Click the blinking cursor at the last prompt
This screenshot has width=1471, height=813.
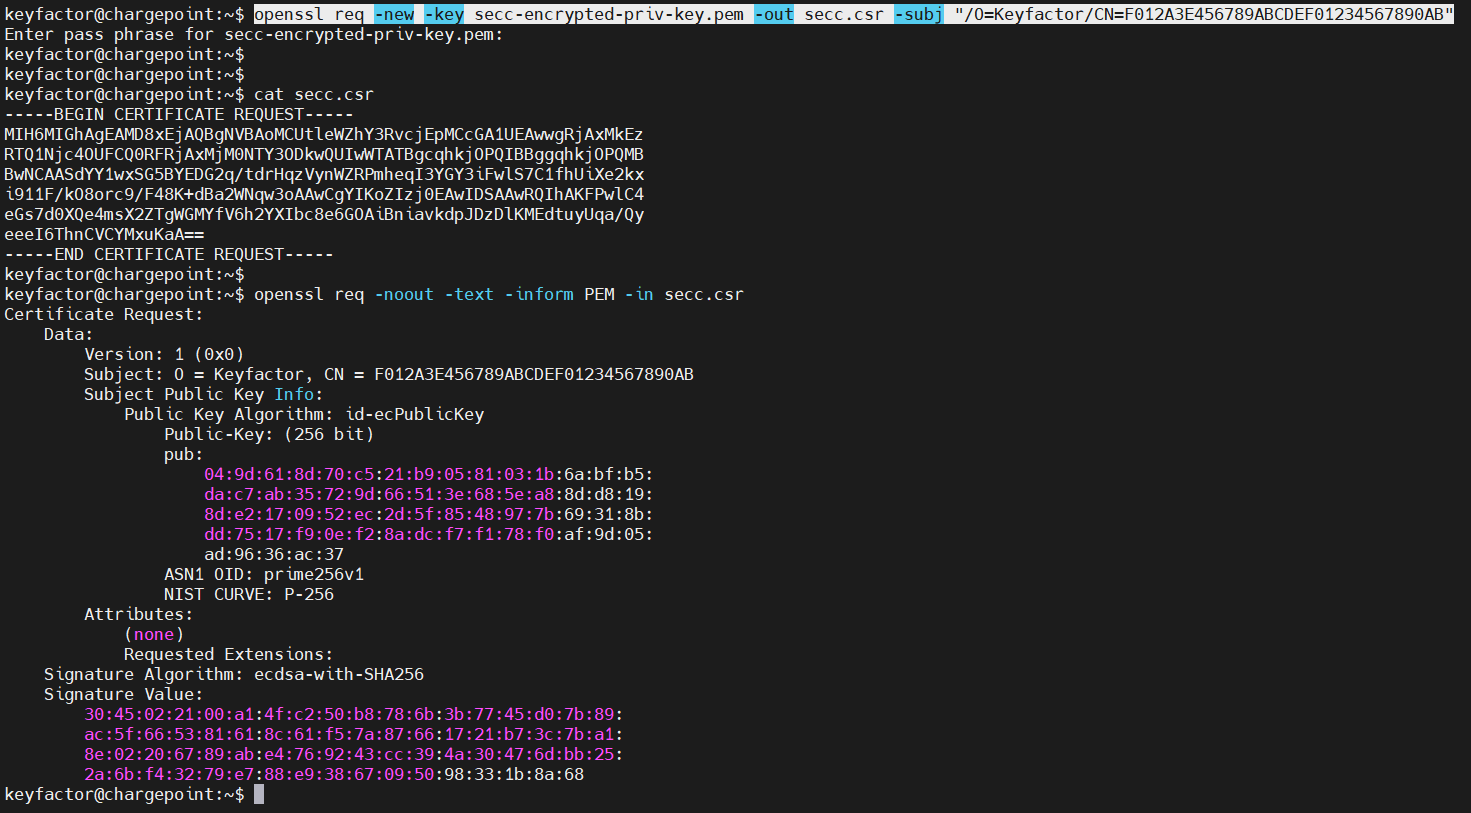259,794
